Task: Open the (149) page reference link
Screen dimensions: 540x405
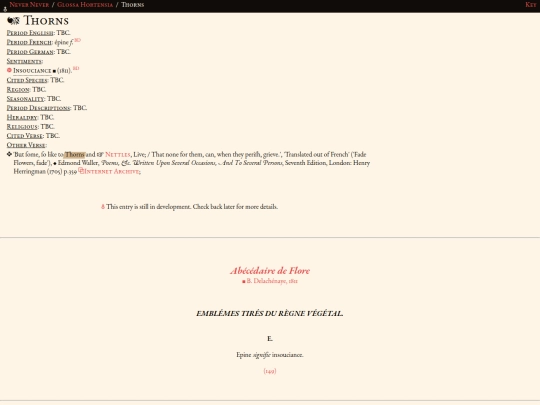Action: [270, 371]
